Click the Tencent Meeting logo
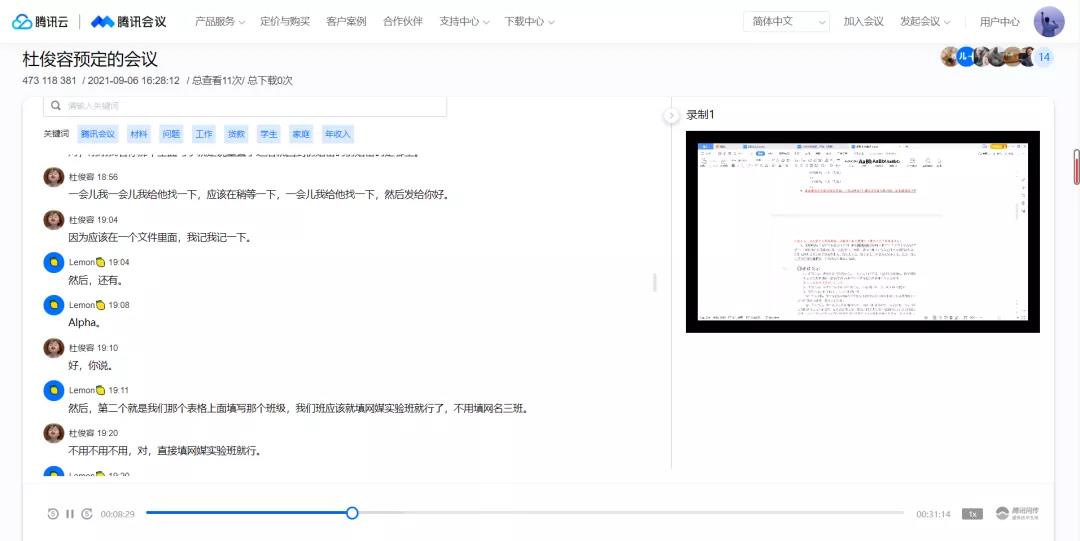The width and height of the screenshot is (1080, 541). click(x=128, y=21)
